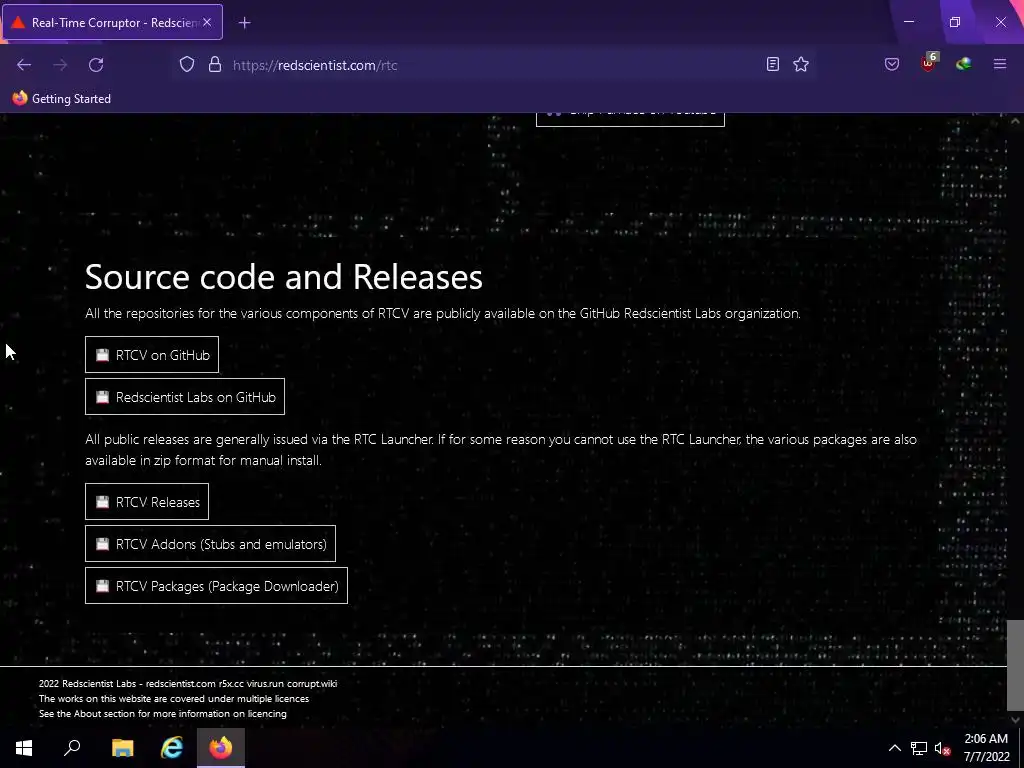Open the Windows Start menu
This screenshot has height=768, width=1024.
click(x=24, y=747)
